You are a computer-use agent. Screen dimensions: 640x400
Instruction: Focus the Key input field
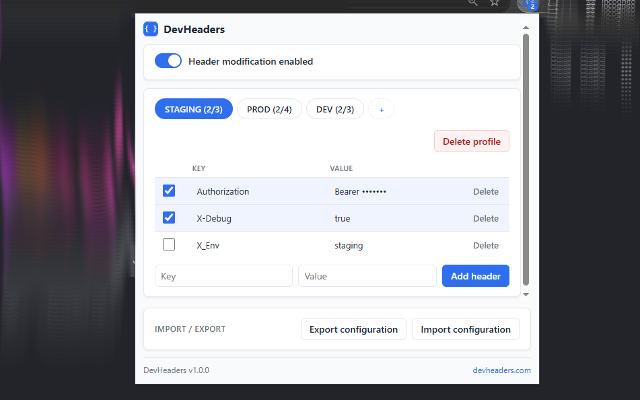[x=224, y=276]
